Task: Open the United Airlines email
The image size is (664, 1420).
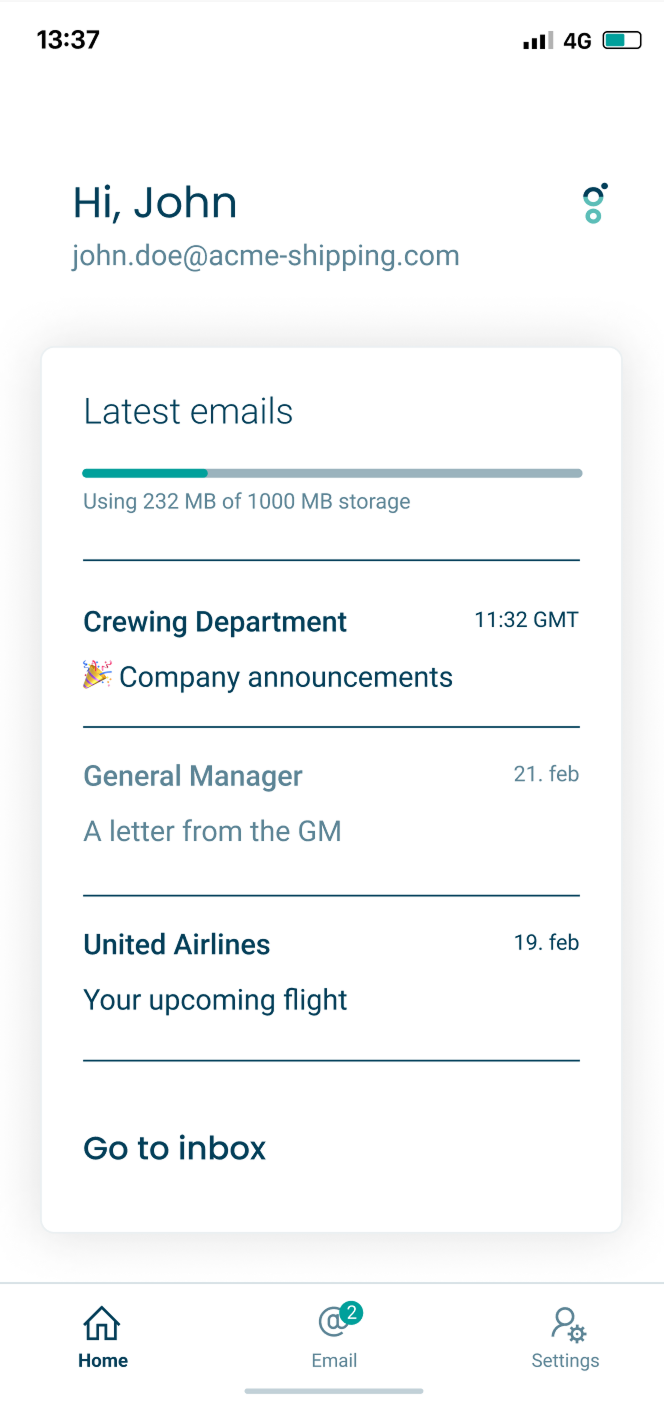Action: point(330,971)
